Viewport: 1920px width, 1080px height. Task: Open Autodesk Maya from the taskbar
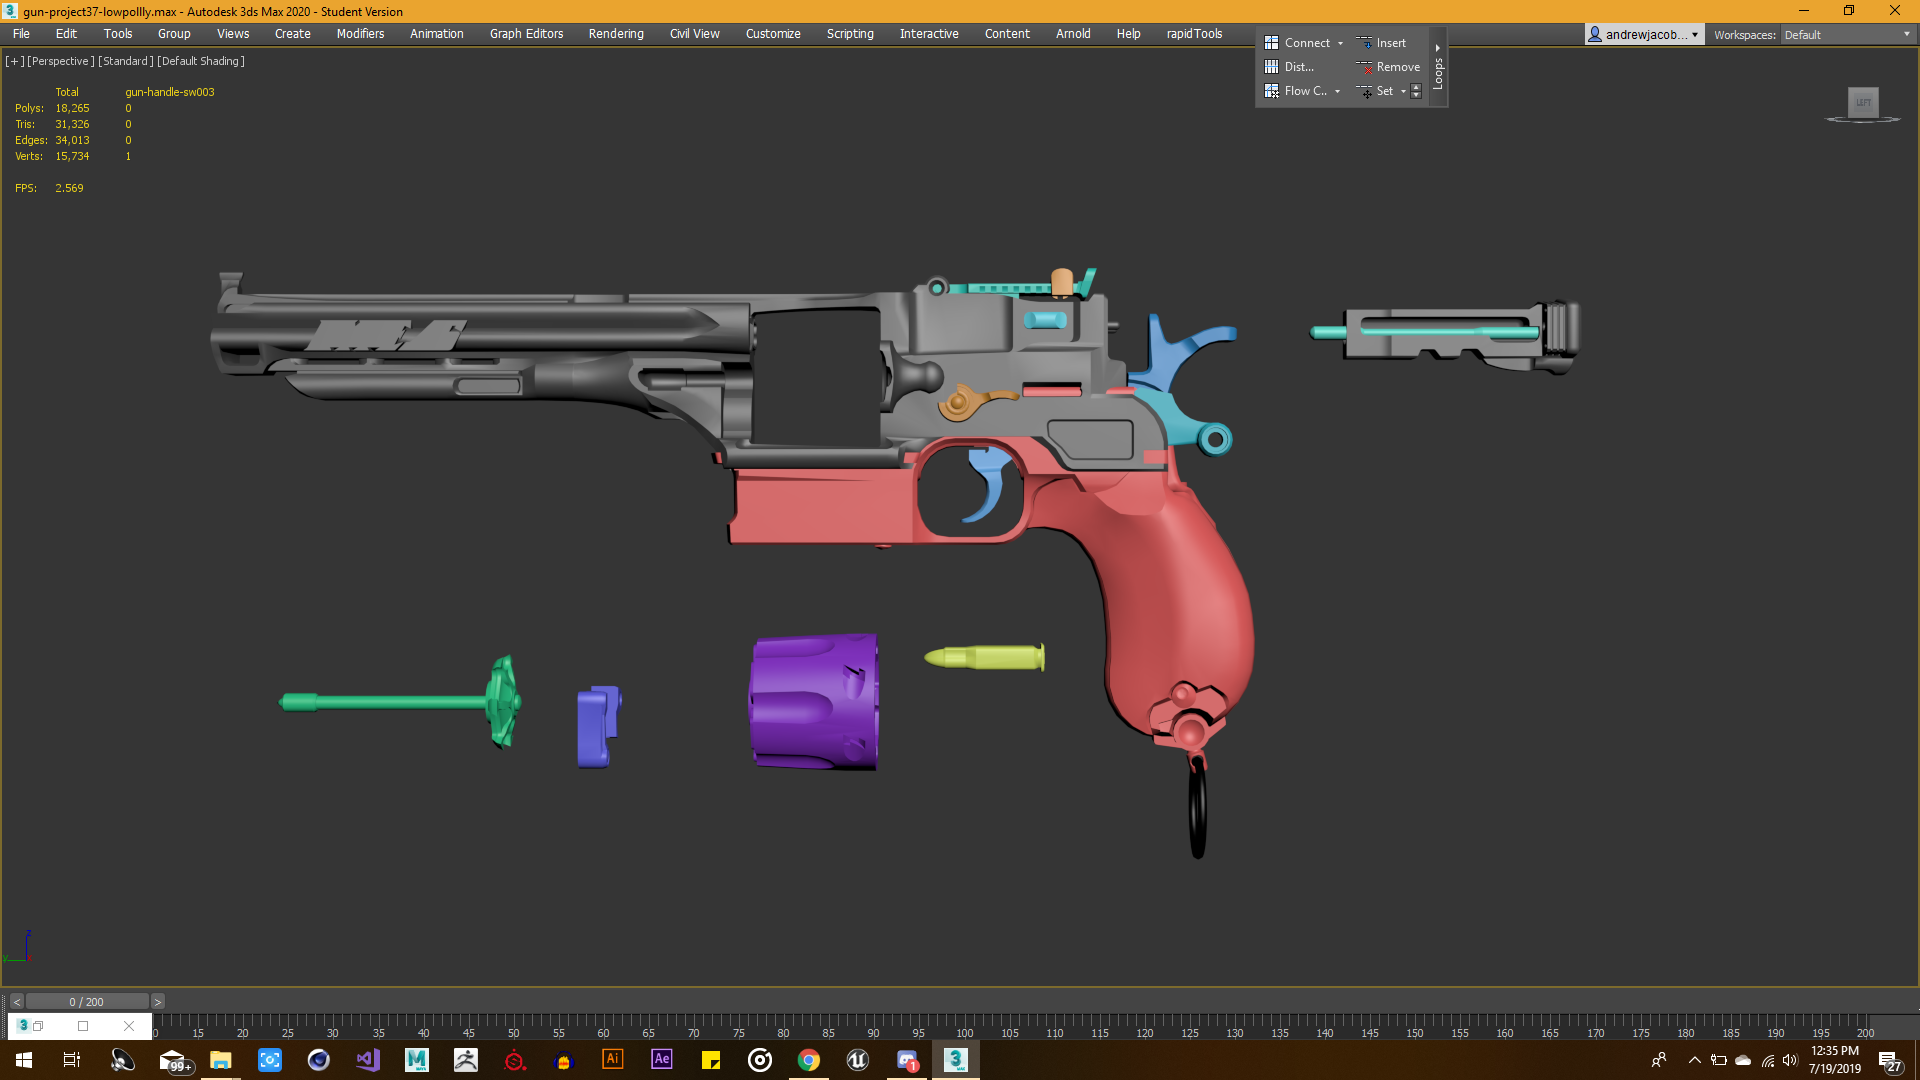(417, 1060)
